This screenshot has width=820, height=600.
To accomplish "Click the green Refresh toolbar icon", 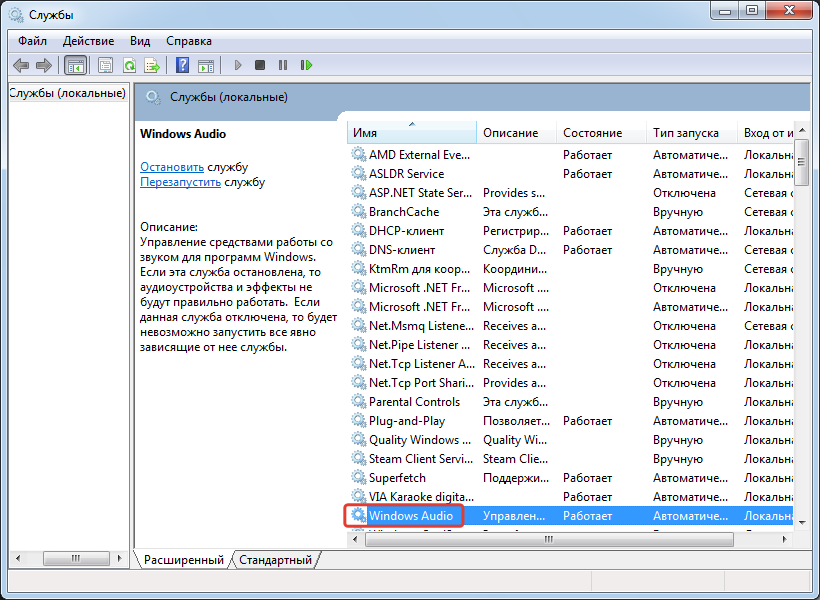I will (129, 65).
